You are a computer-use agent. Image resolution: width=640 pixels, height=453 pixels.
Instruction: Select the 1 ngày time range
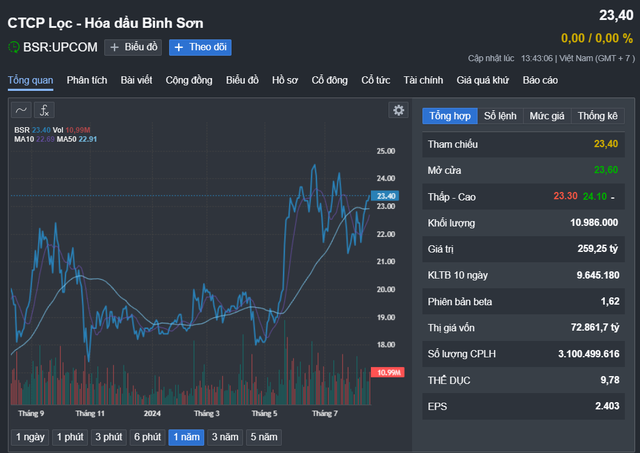(28, 437)
